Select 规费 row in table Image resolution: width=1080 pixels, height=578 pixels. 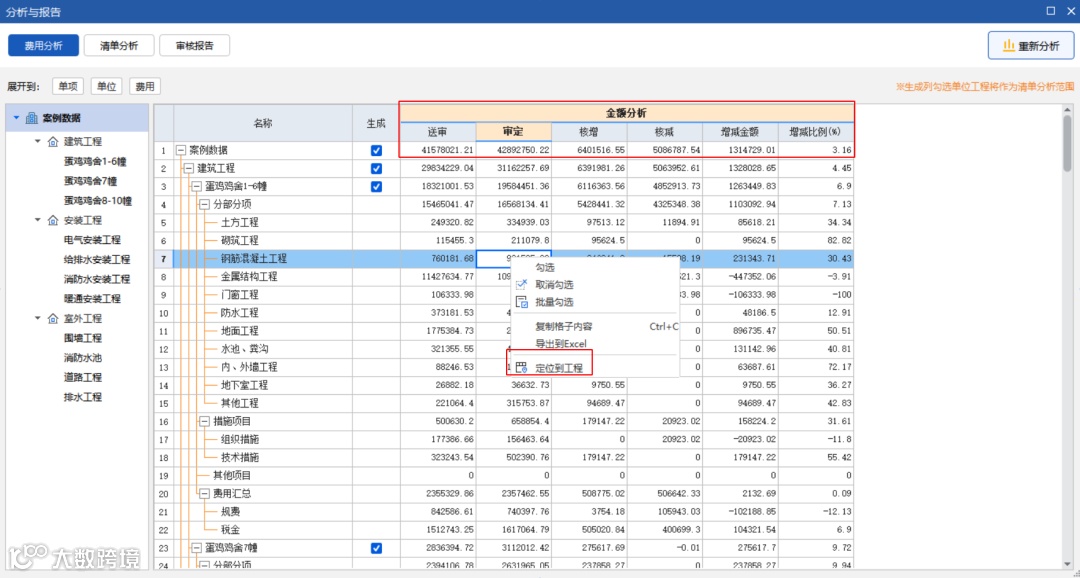pyautogui.click(x=503, y=511)
